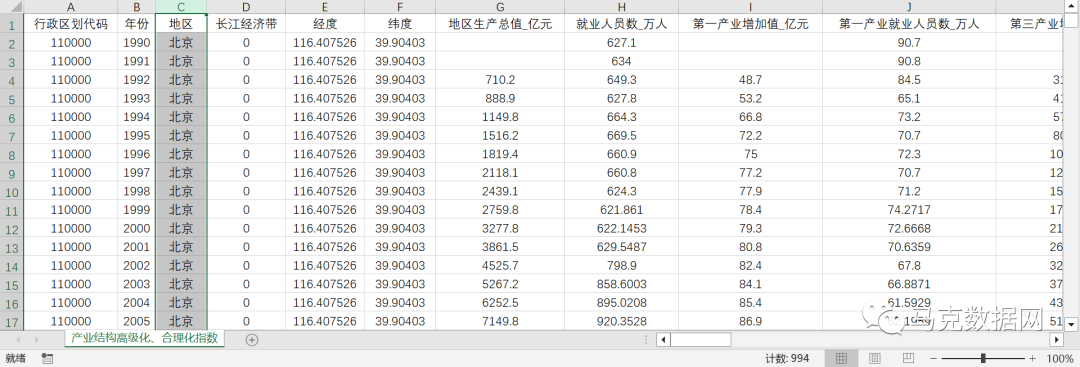The width and height of the screenshot is (1080, 367).
Task: Click the status bar count 计数: 994
Action: [x=787, y=359]
